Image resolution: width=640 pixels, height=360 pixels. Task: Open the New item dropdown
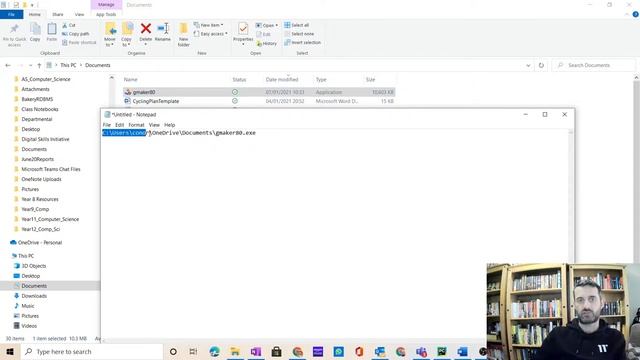pos(209,25)
